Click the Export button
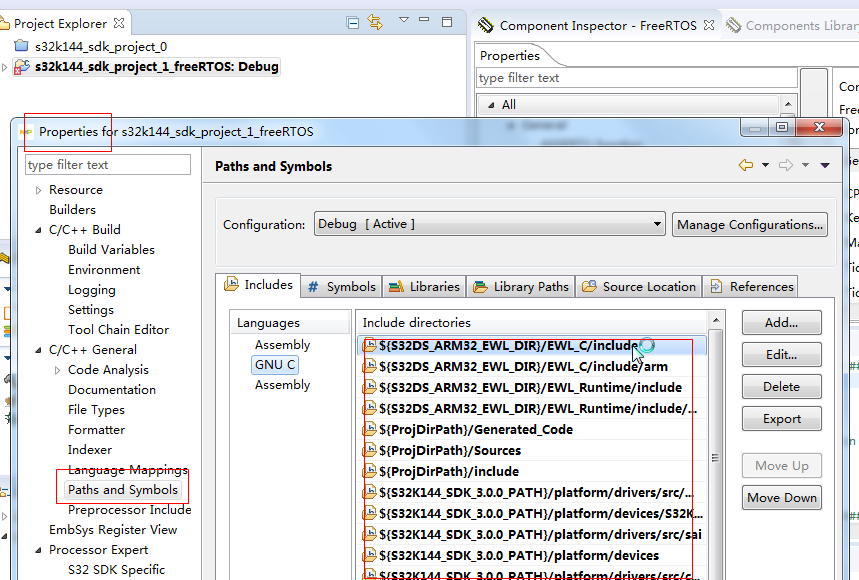The image size is (859, 580). coord(782,418)
